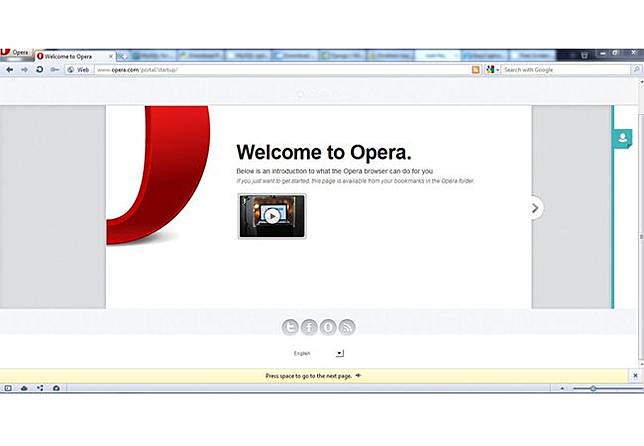Open Opera's Facebook page icon

pos(309,327)
